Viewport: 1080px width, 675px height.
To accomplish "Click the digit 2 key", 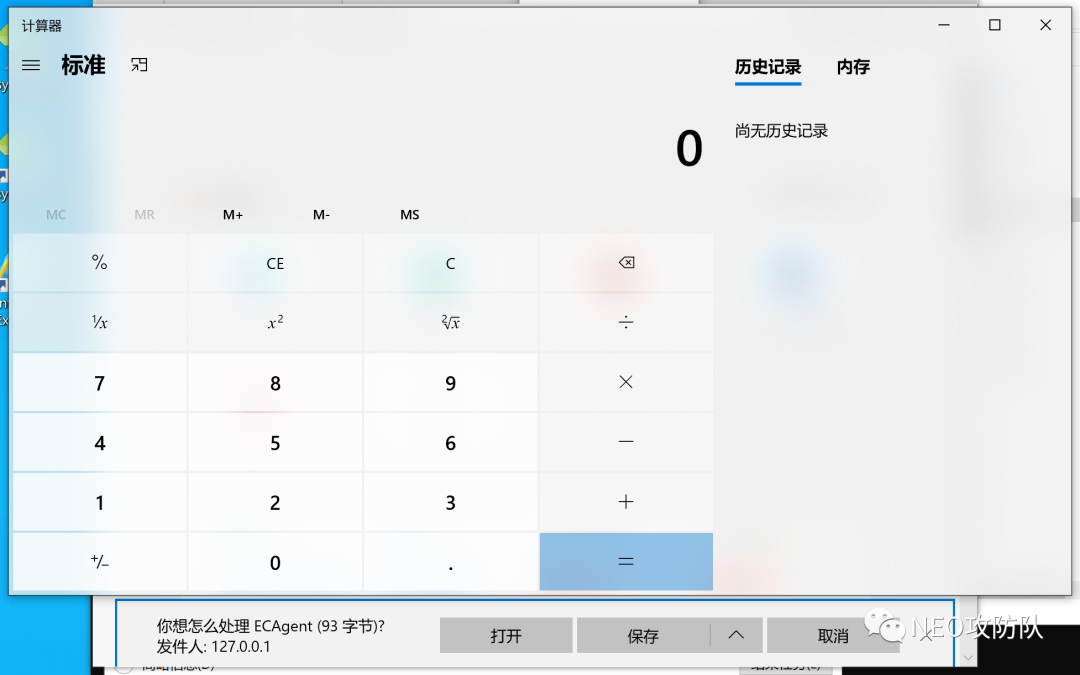I will point(276,502).
